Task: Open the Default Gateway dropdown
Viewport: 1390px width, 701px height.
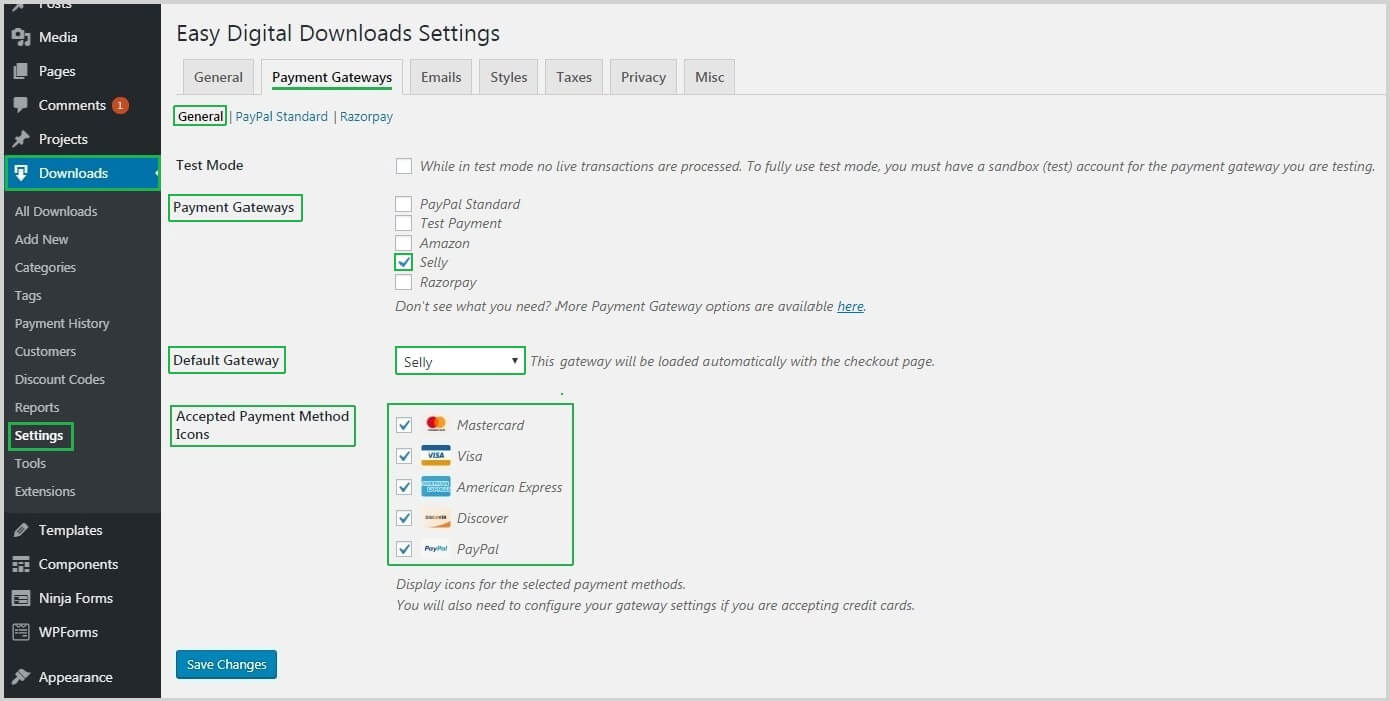Action: pyautogui.click(x=460, y=362)
